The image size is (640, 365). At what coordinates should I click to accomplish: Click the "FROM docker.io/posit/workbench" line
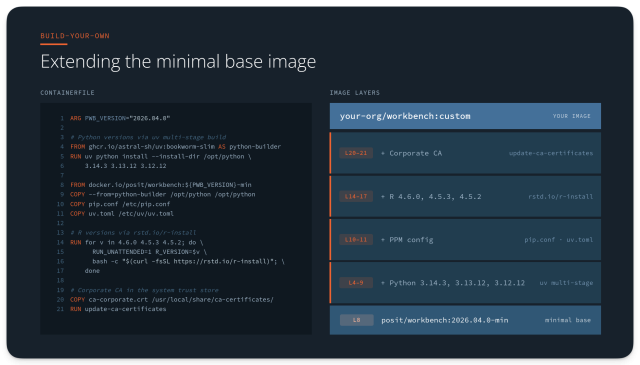161,185
